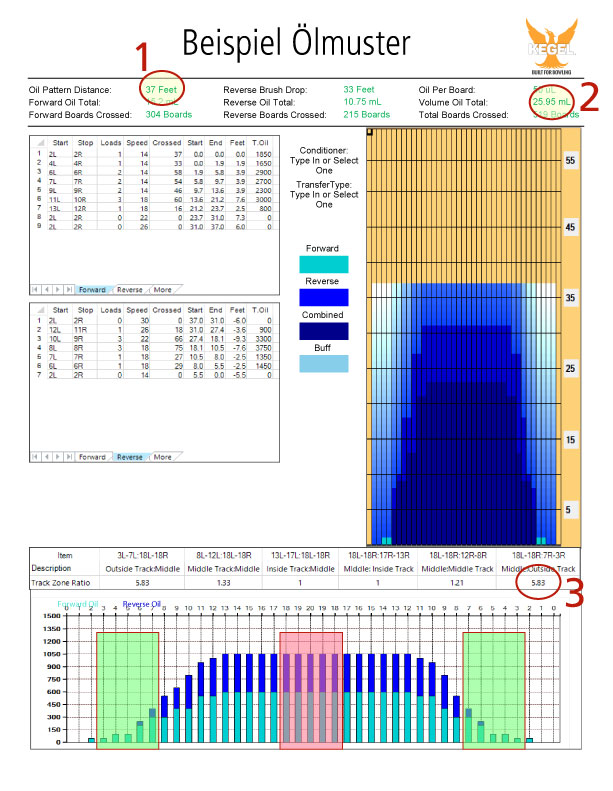Click the dark navy Combined color swatch
The width and height of the screenshot is (613, 791).
click(324, 331)
